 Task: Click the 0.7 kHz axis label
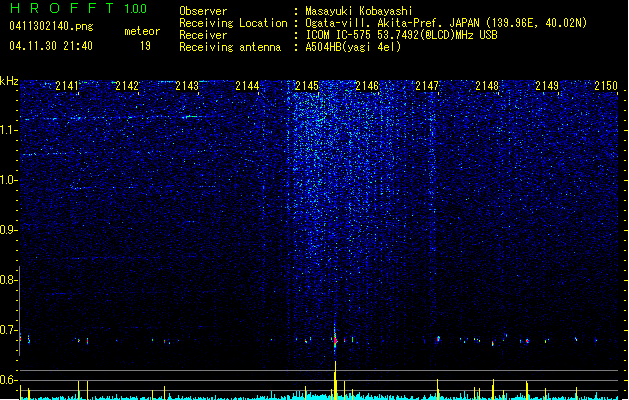click(x=9, y=330)
